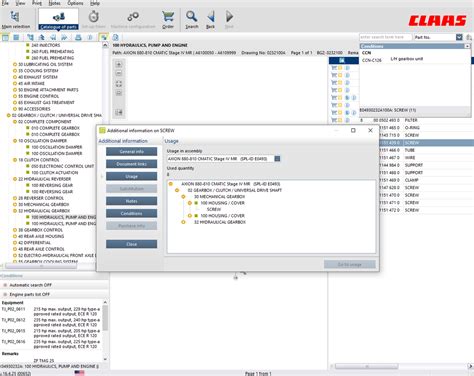Click the first layout icon in secondary toolbar
The image size is (474, 376).
(5, 37)
